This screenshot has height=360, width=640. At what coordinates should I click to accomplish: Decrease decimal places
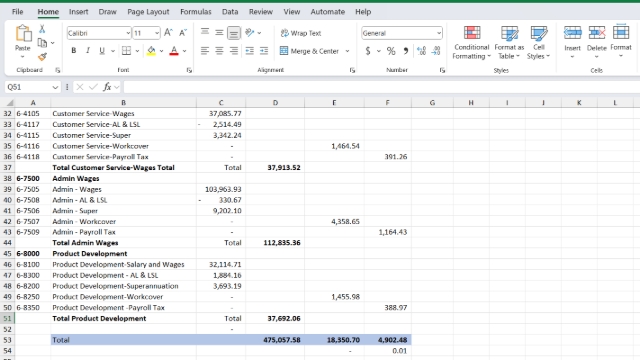(x=436, y=51)
